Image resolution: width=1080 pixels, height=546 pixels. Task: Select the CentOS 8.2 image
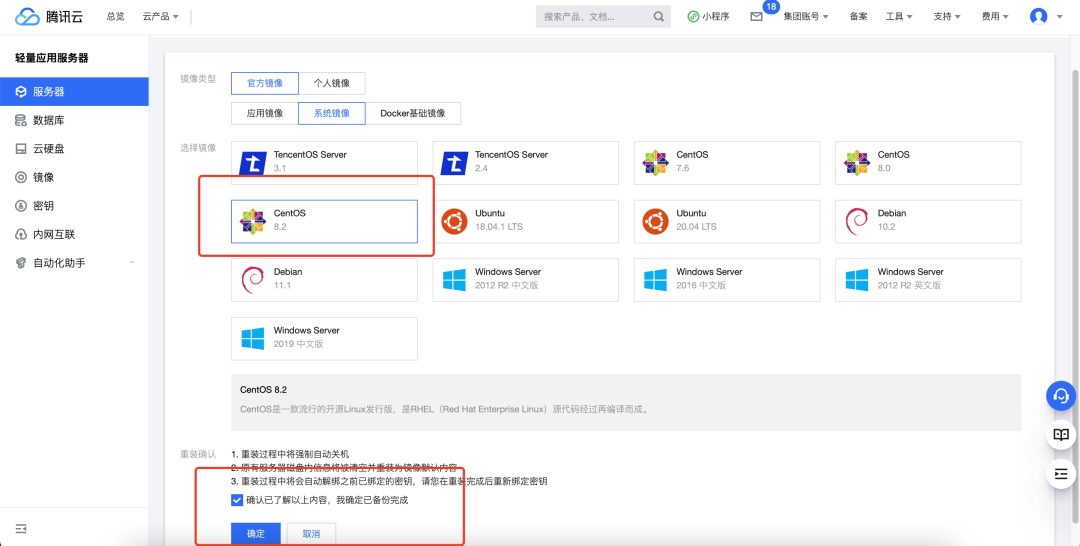[324, 222]
